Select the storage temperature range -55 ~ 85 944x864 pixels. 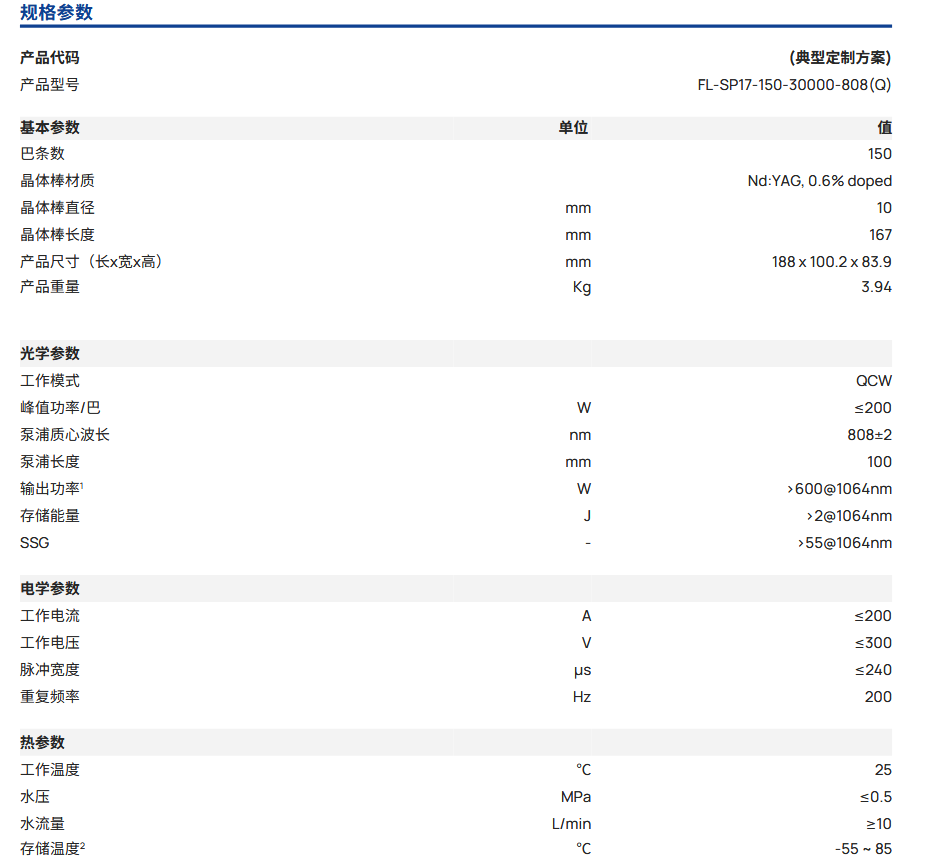pyautogui.click(x=863, y=850)
